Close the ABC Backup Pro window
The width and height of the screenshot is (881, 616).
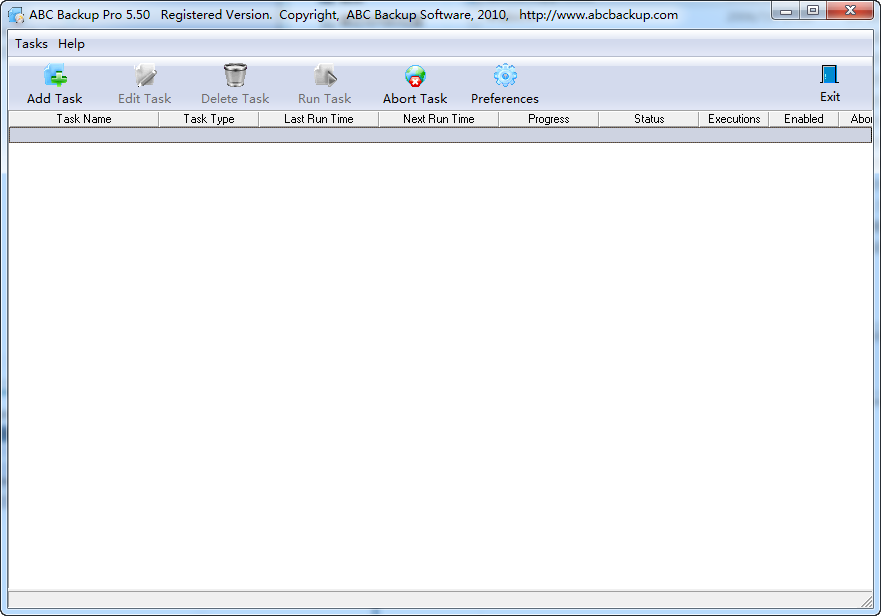coord(850,11)
